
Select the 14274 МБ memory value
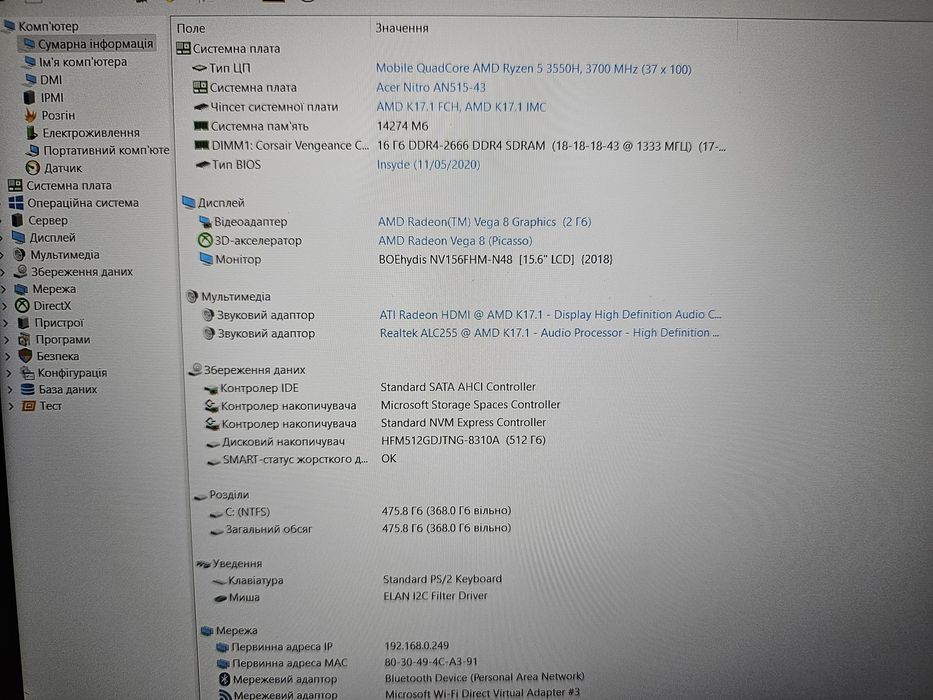[403, 126]
